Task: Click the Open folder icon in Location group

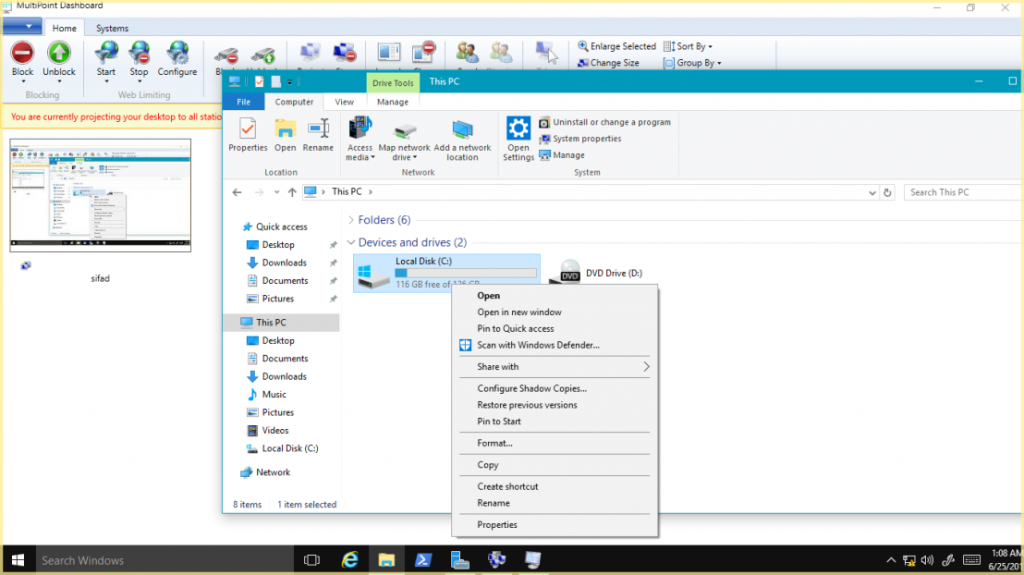Action: (285, 129)
